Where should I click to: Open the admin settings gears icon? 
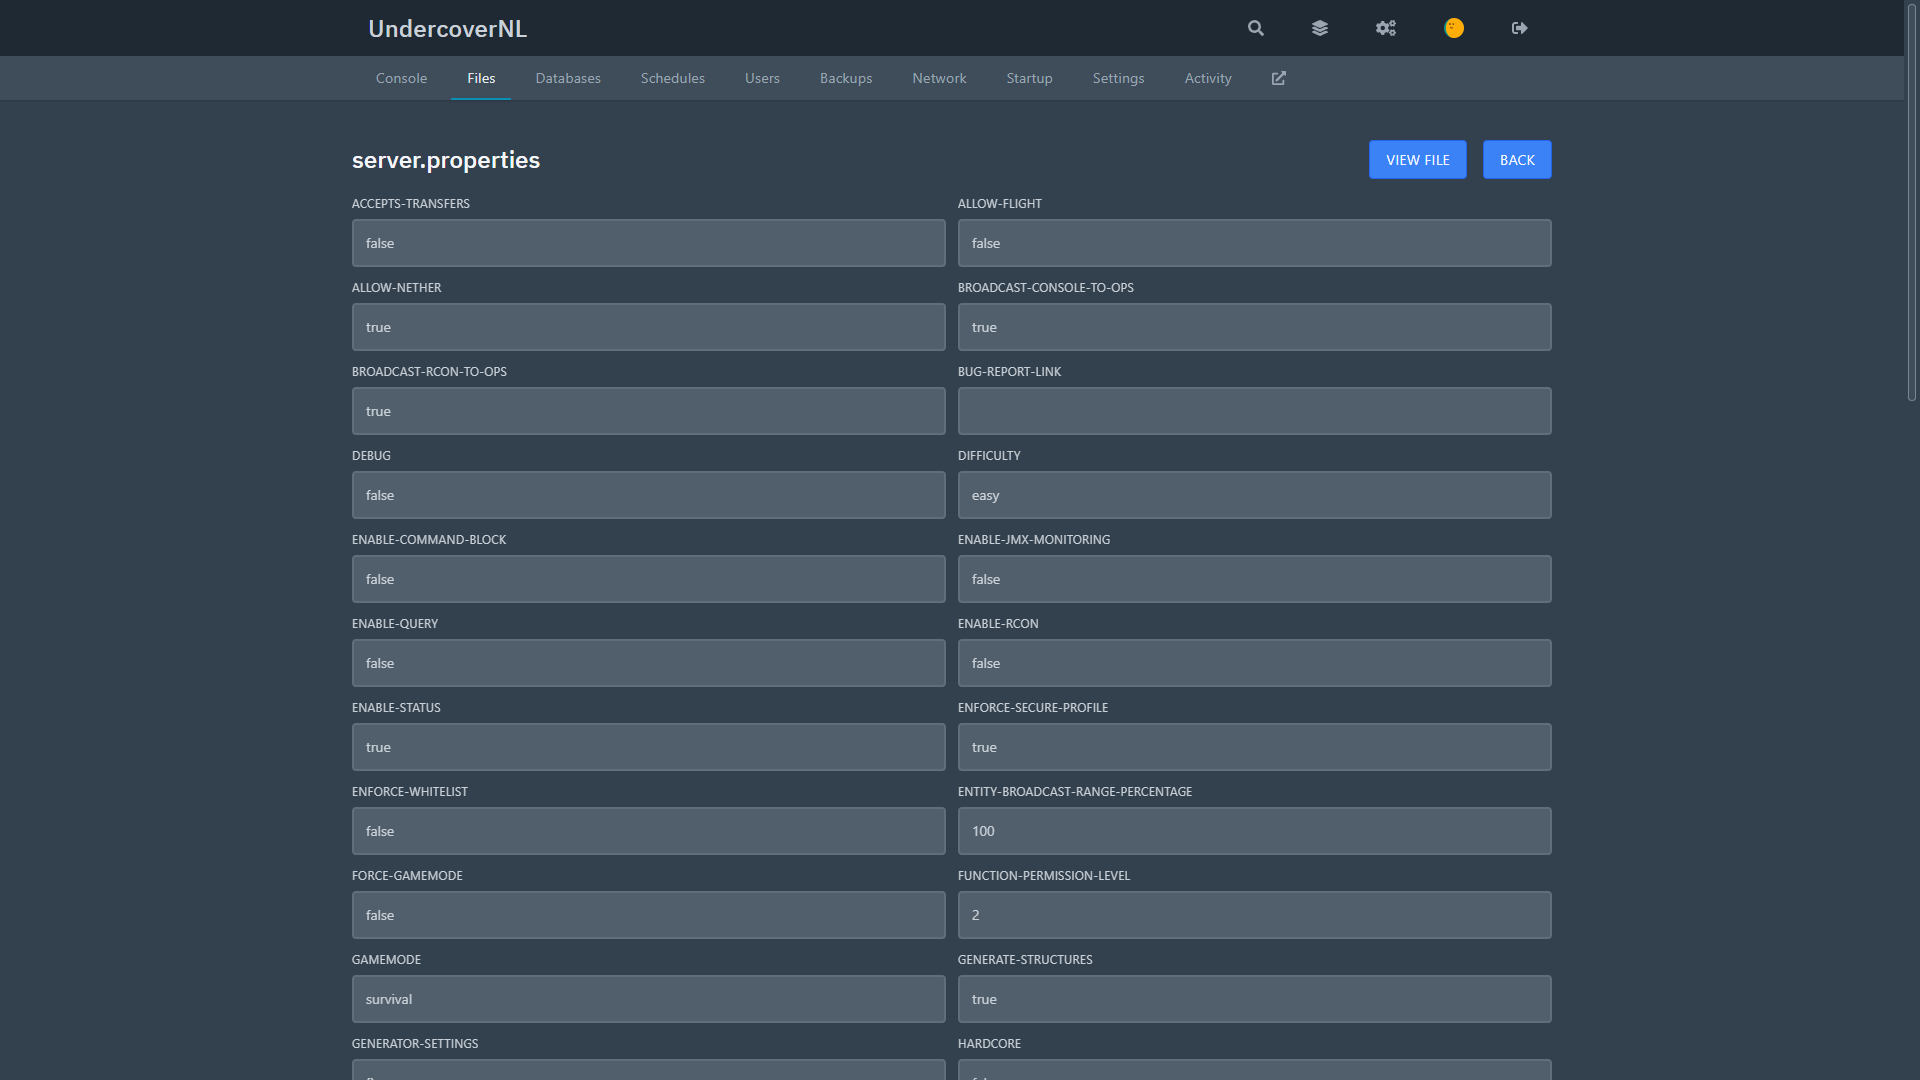pos(1385,28)
